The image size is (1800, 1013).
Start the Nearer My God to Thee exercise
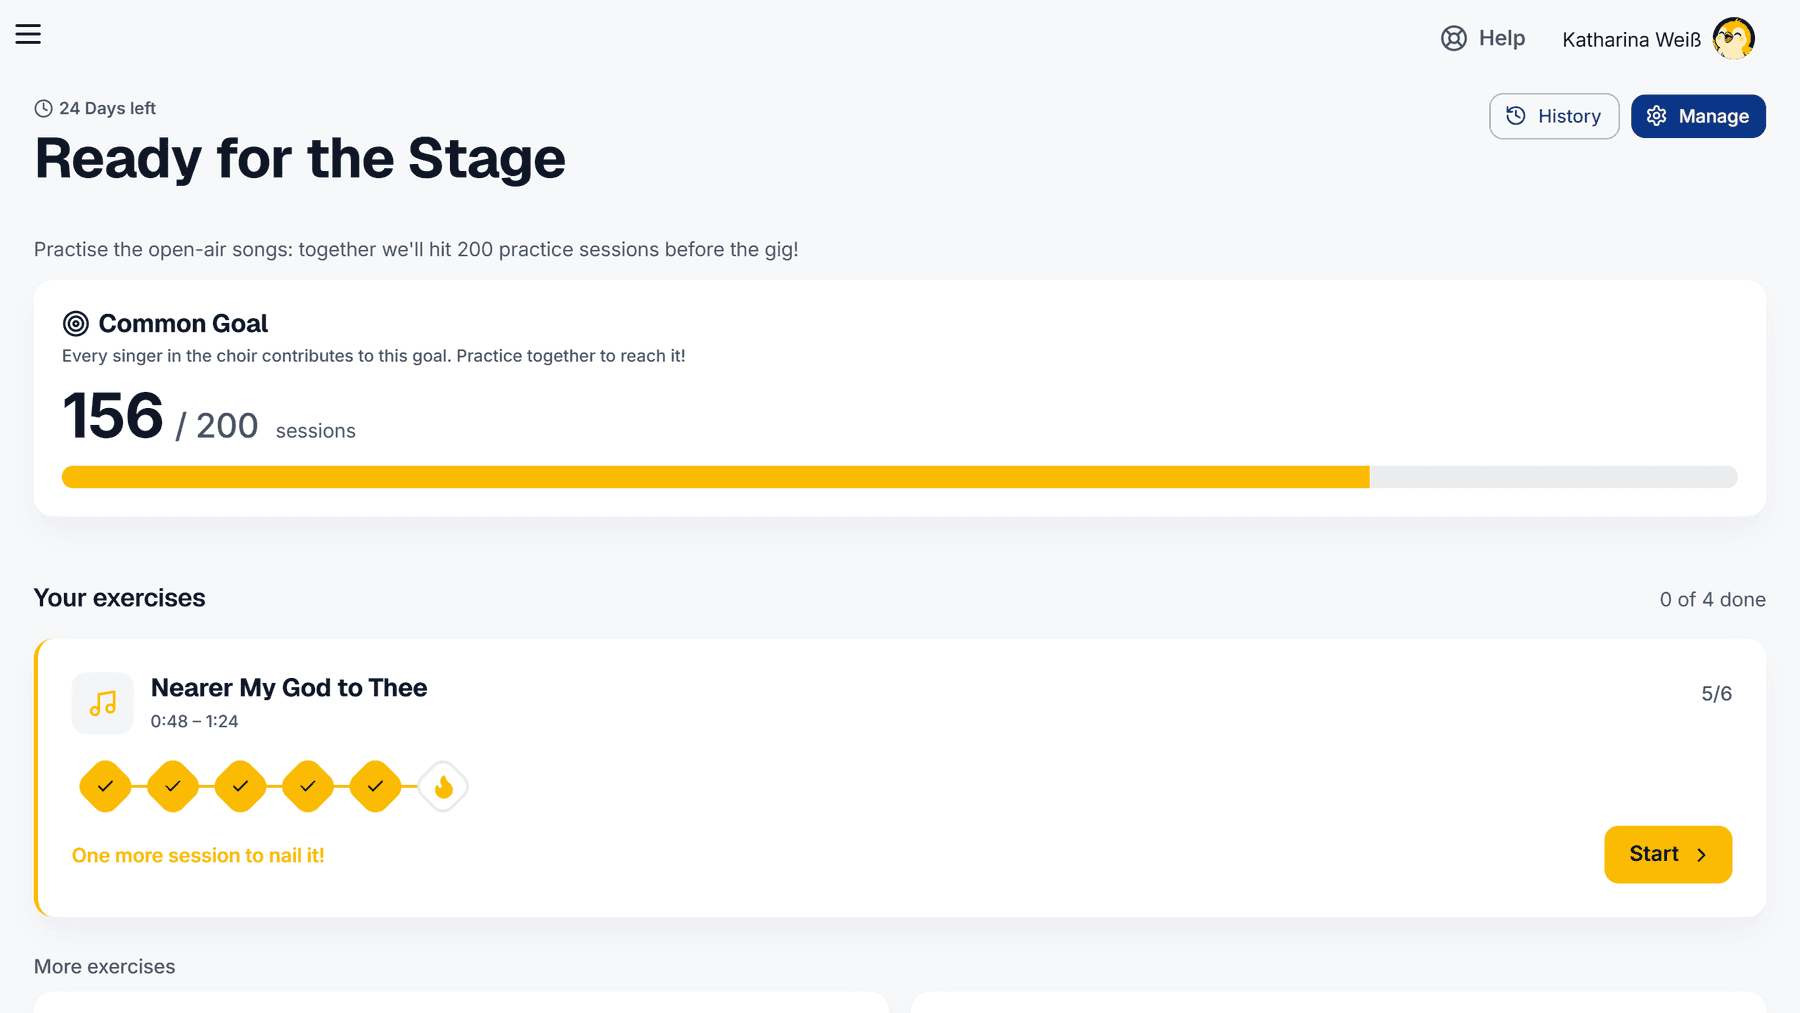click(1668, 855)
